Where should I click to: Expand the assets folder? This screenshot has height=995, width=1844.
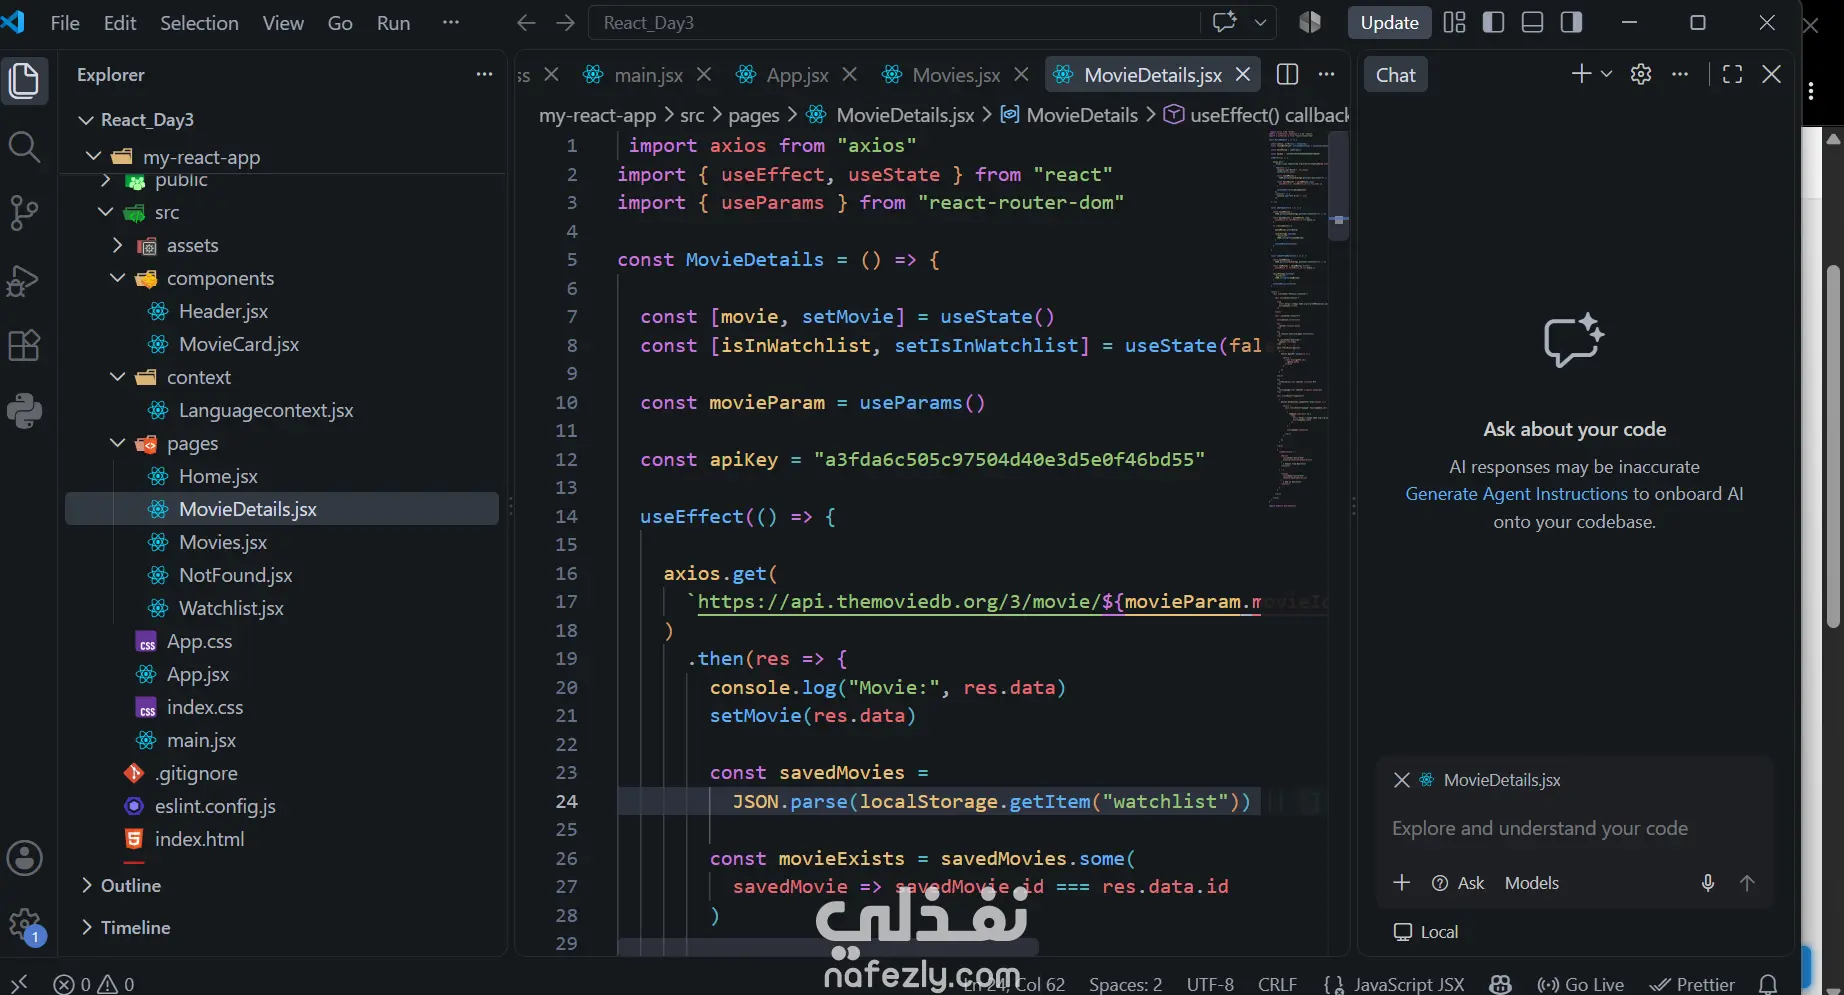click(118, 245)
